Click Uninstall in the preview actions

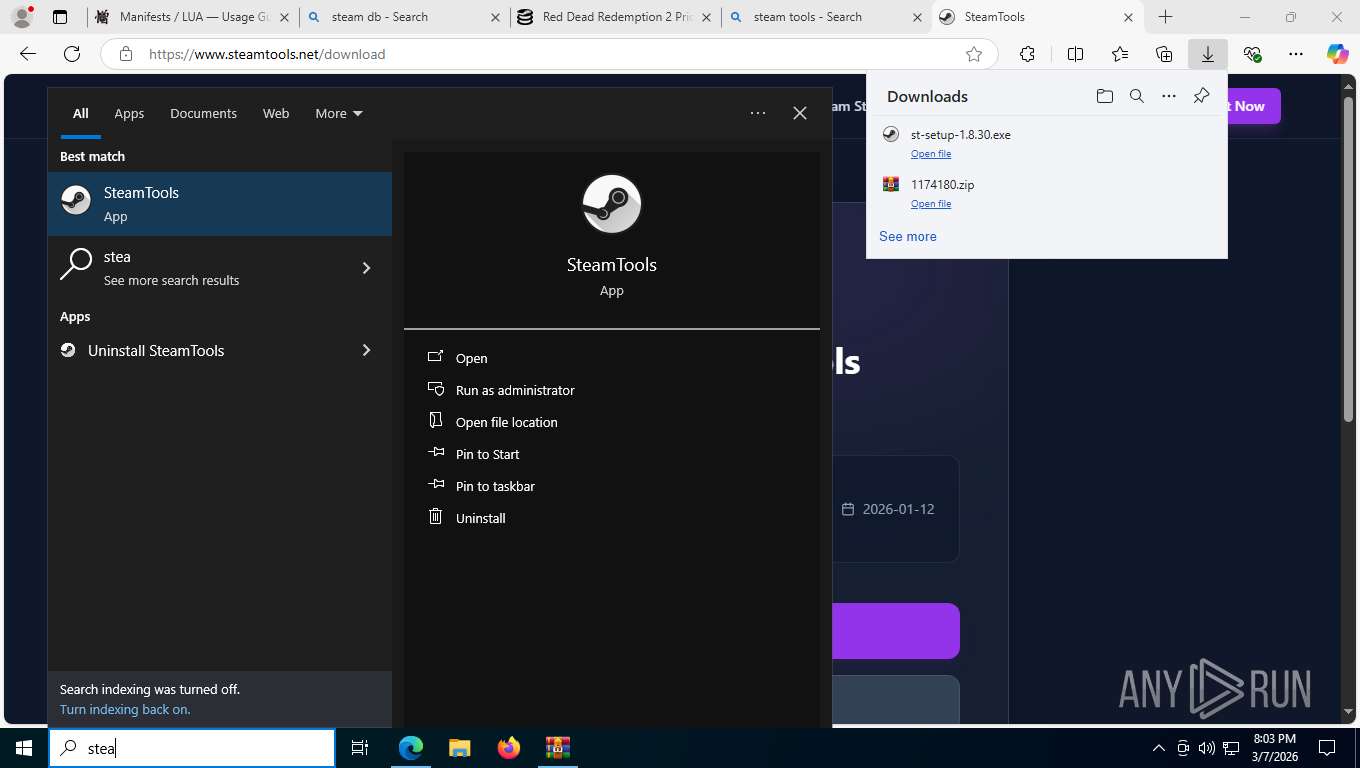[480, 518]
